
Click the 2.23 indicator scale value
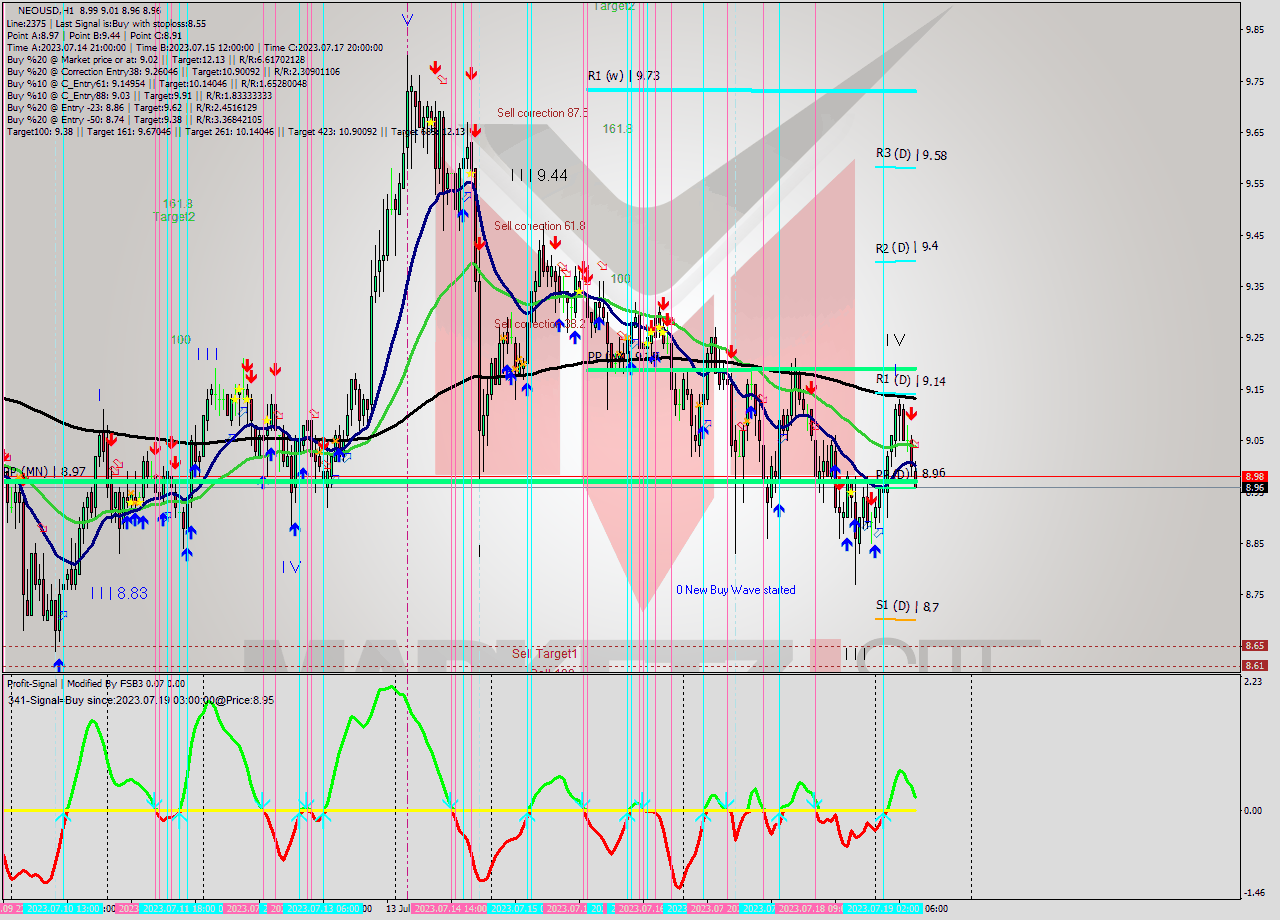(1255, 682)
